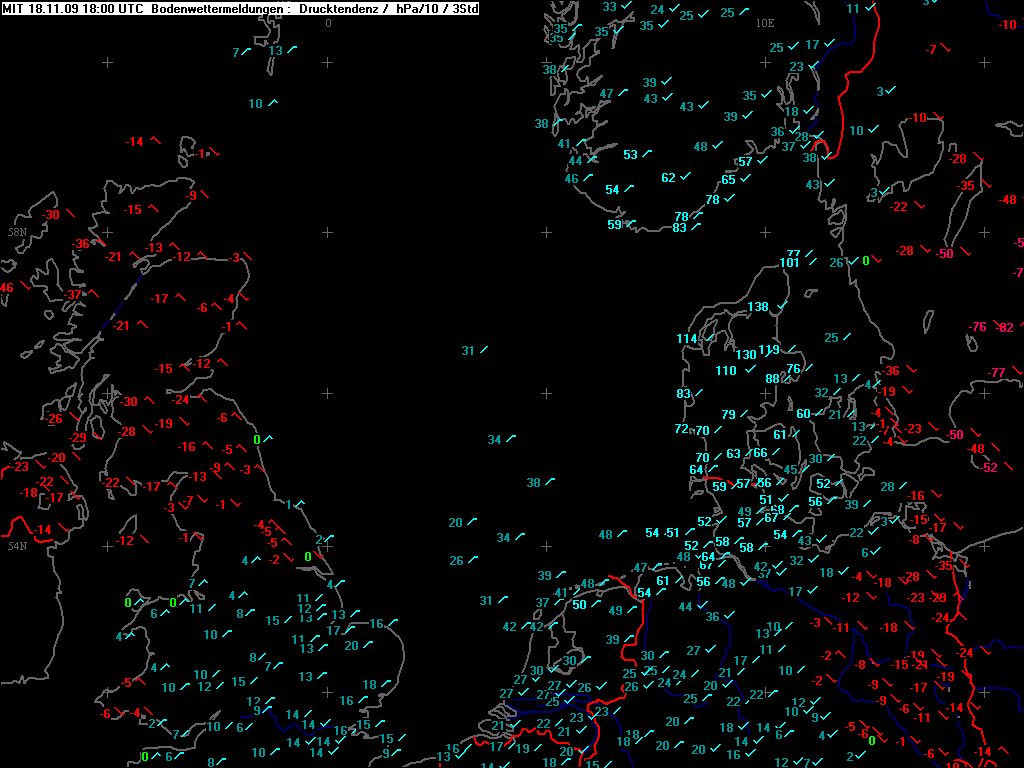Click the 110 tendency value
The image size is (1024, 768).
tap(726, 370)
